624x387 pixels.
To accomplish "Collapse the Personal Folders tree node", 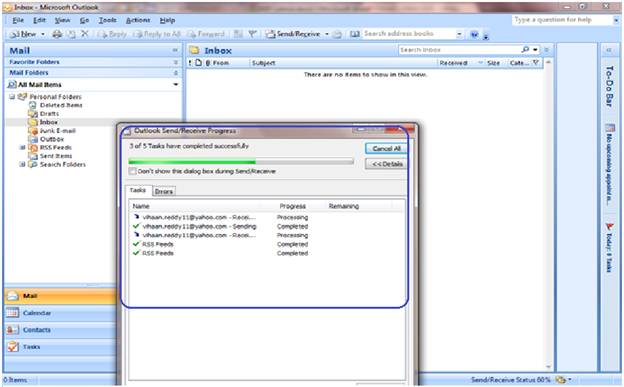I will 12,96.
